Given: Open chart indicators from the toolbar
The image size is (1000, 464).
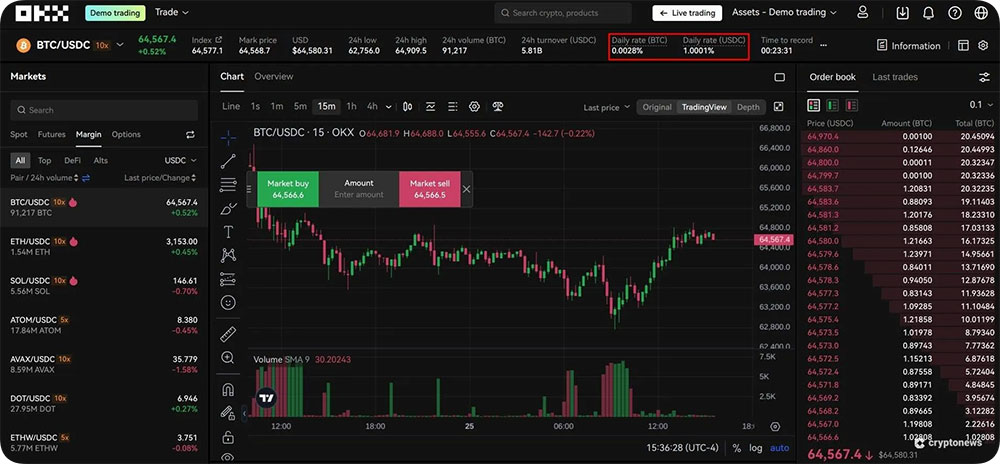Looking at the screenshot, I should pyautogui.click(x=430, y=106).
